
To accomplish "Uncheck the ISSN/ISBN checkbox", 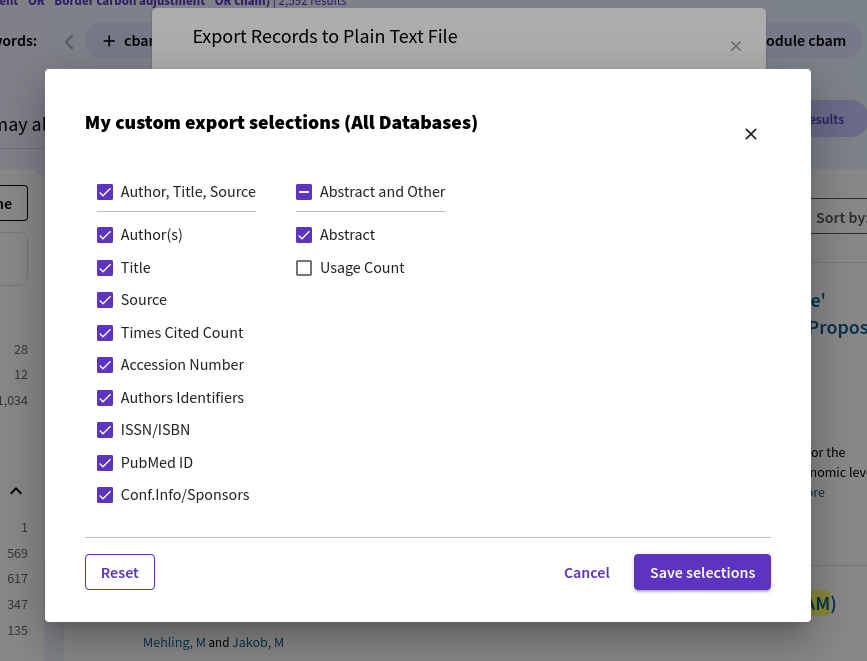I will tap(105, 430).
